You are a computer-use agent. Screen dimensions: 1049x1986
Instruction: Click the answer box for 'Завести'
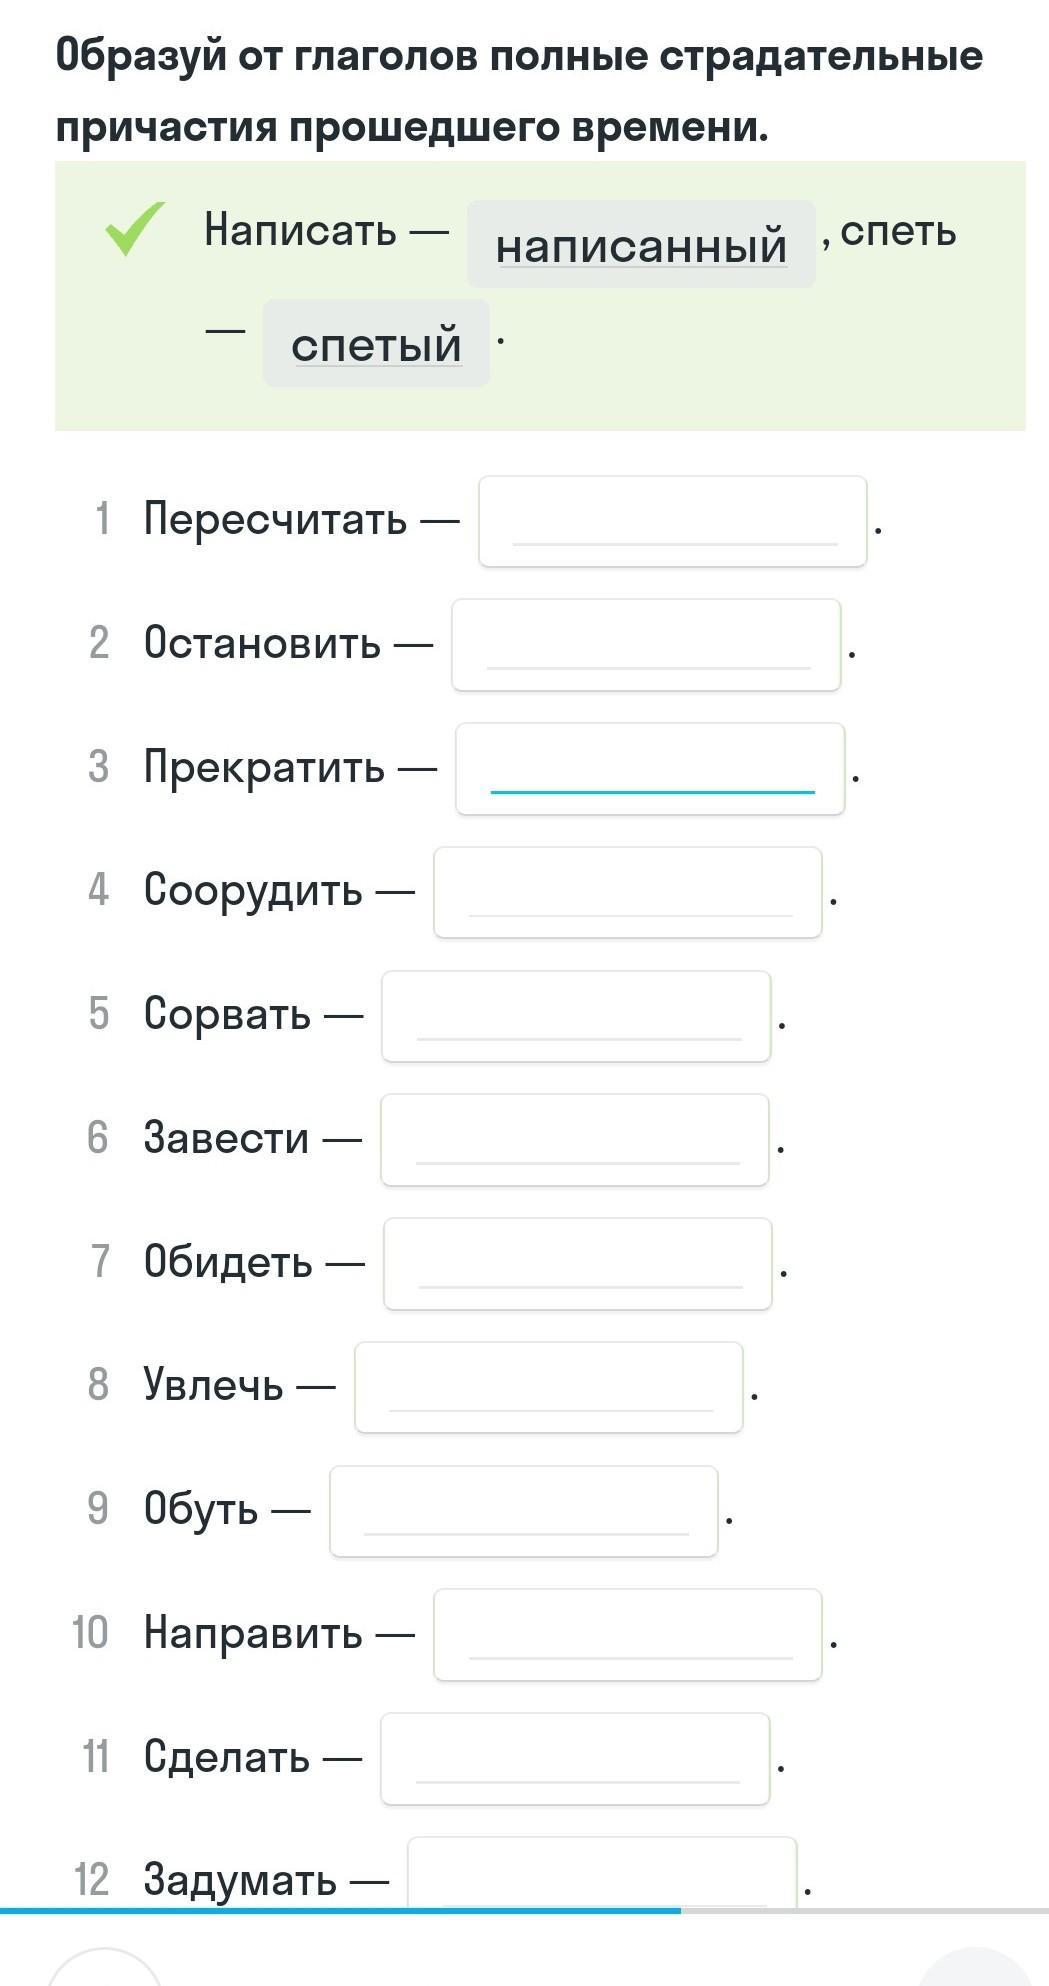coord(575,1140)
